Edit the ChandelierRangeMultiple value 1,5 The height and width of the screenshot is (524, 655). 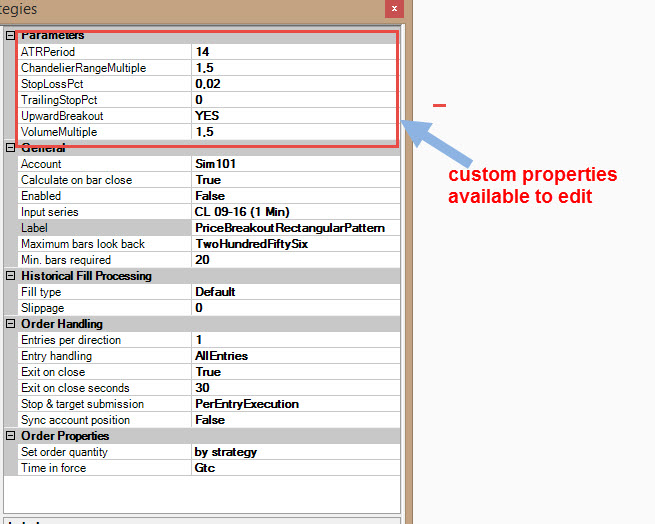click(295, 68)
